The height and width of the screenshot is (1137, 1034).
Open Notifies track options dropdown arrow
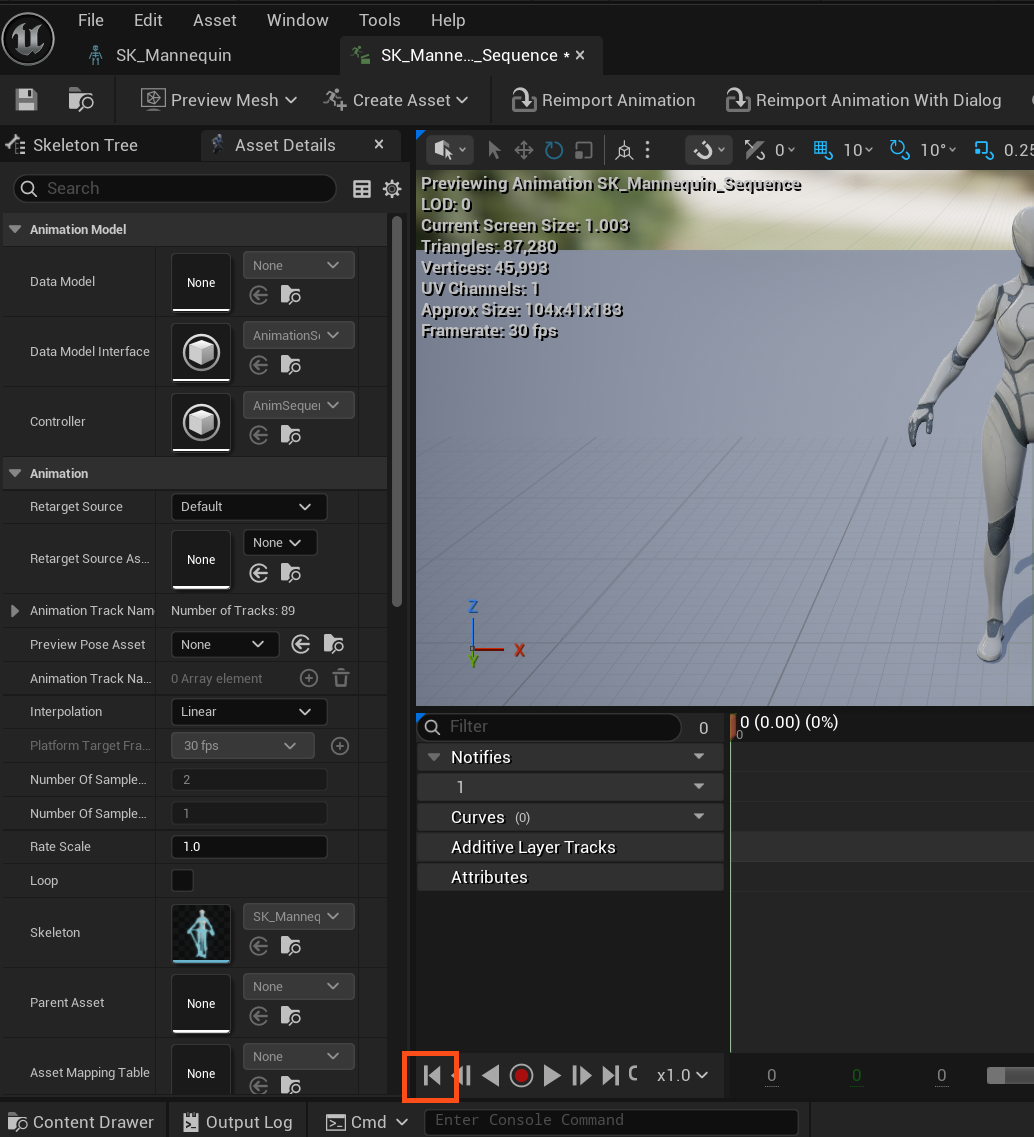coord(699,756)
